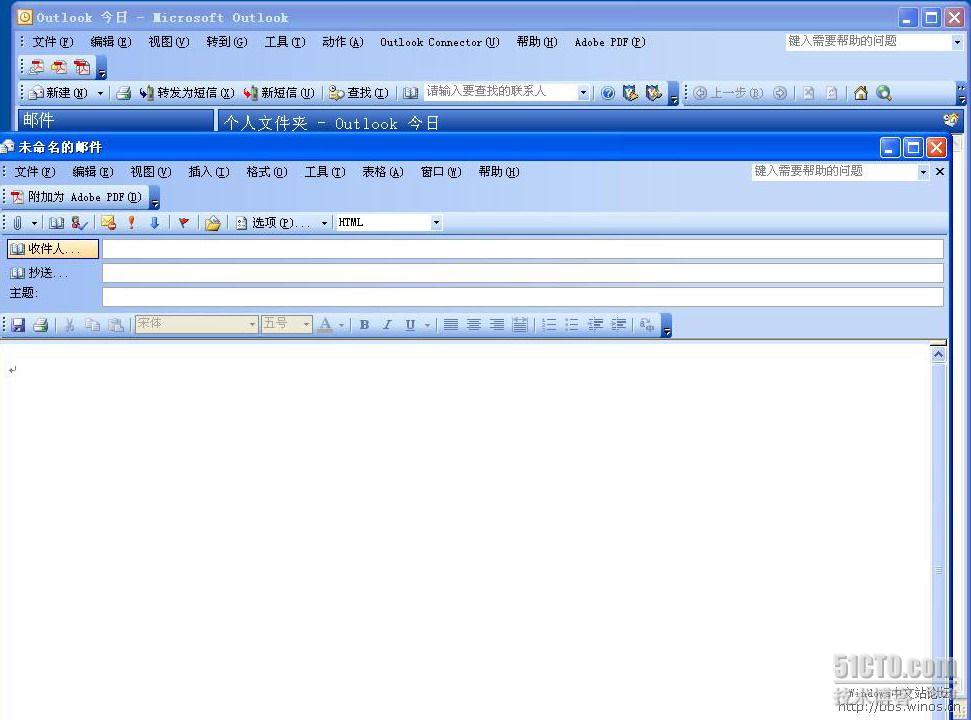Image resolution: width=971 pixels, height=720 pixels.
Task: Center align the text
Action: tap(474, 324)
